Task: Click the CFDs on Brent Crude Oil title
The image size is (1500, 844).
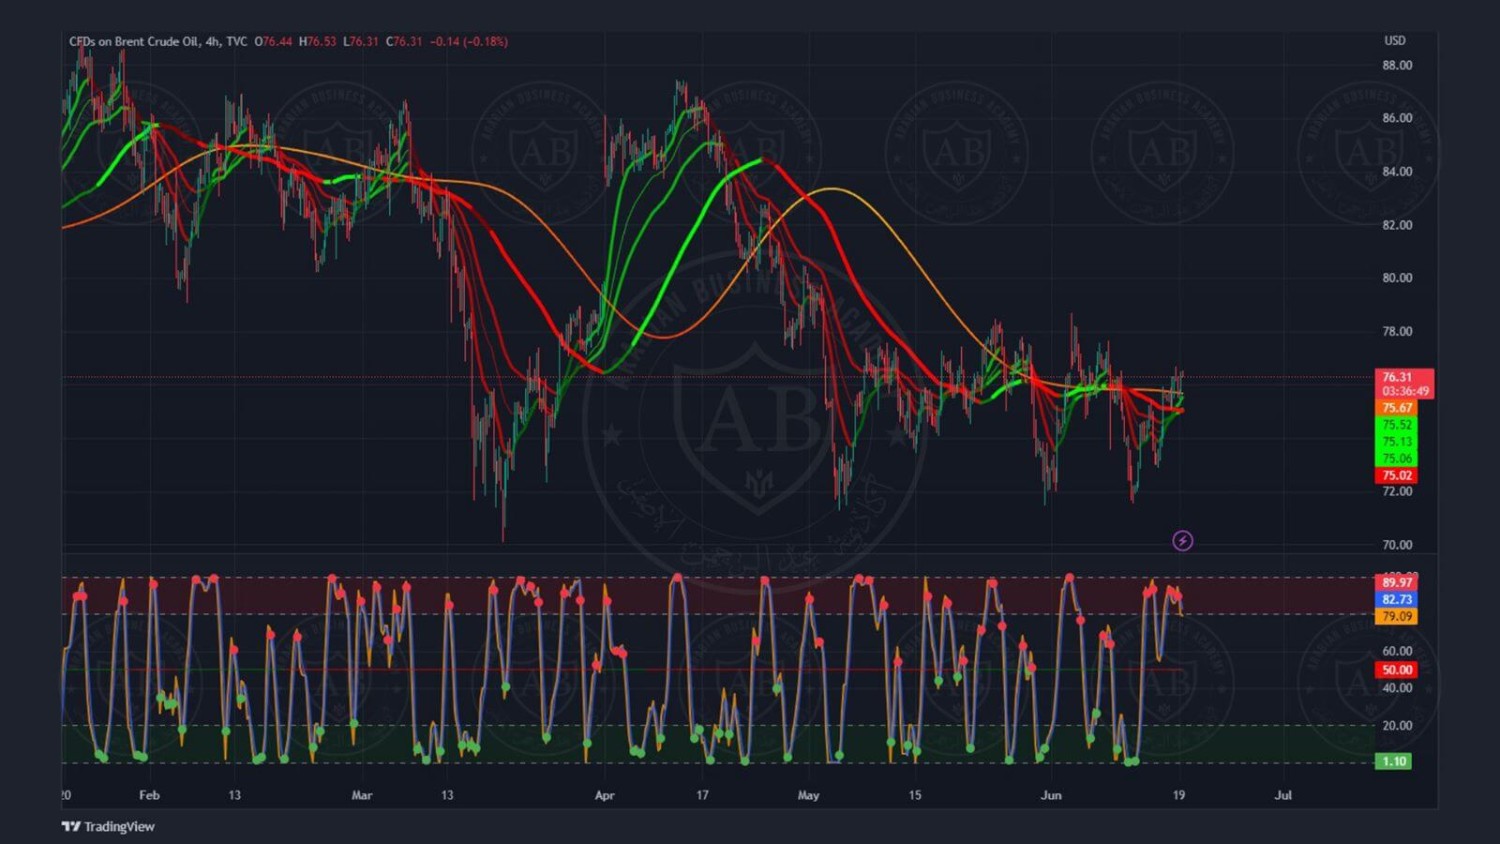Action: (x=133, y=42)
